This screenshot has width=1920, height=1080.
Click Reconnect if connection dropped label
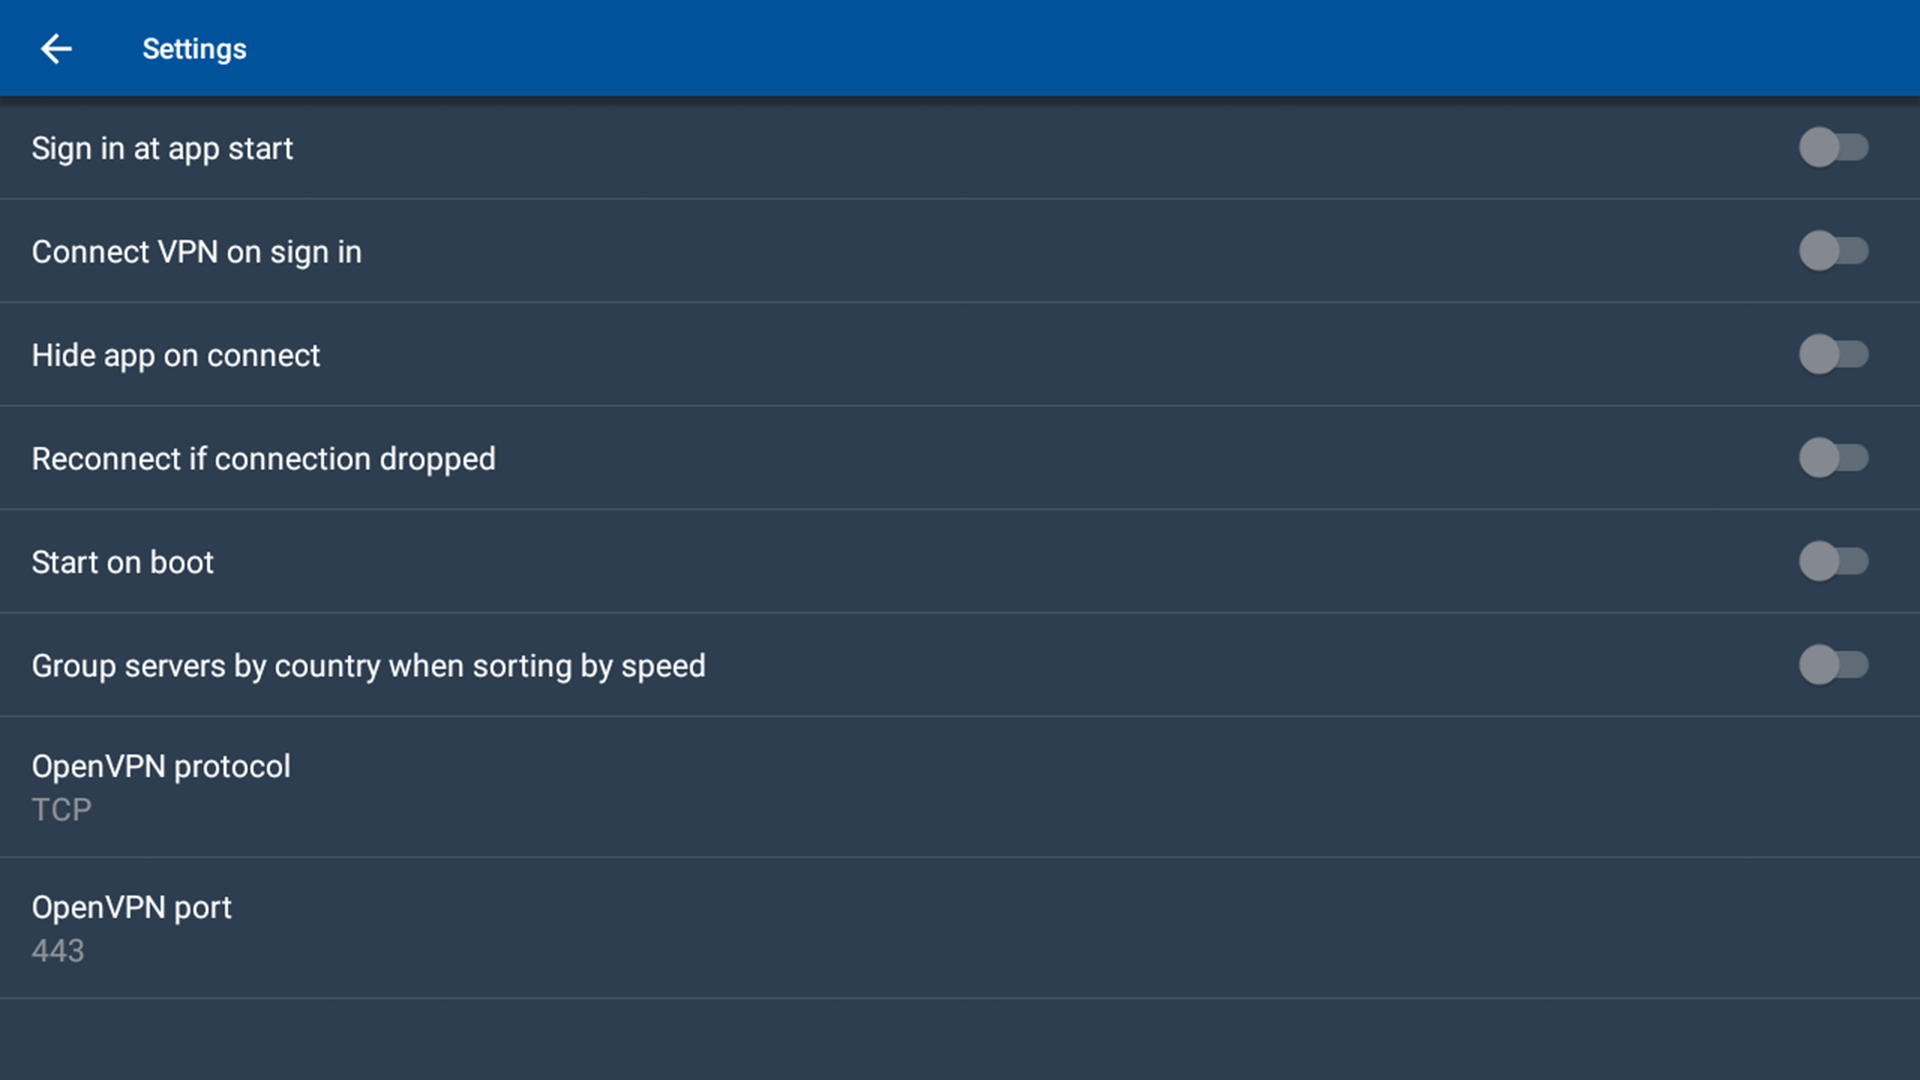coord(263,459)
